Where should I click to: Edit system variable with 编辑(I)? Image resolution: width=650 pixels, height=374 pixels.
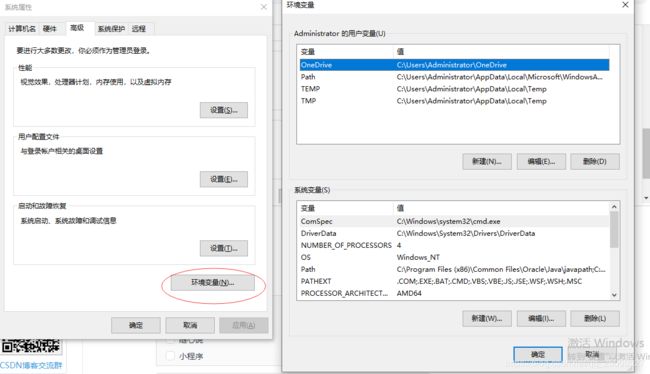pyautogui.click(x=541, y=318)
